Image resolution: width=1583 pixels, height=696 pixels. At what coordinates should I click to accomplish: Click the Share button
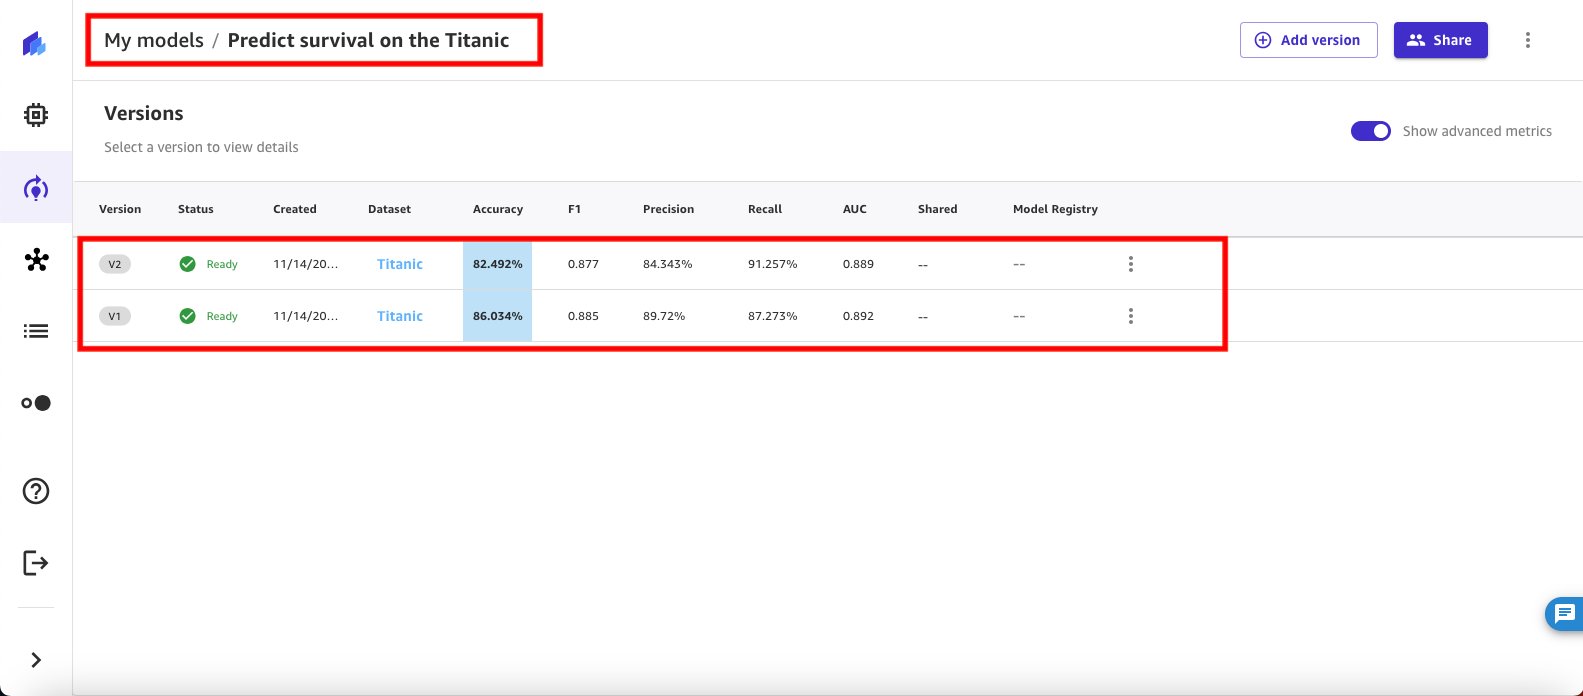(1440, 40)
